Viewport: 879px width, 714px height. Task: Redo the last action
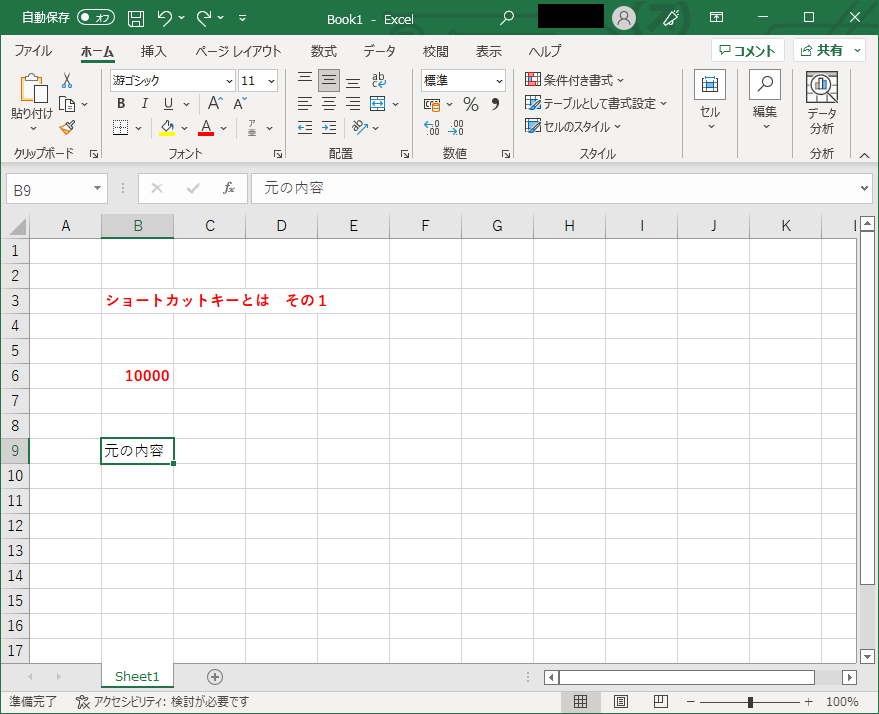204,18
